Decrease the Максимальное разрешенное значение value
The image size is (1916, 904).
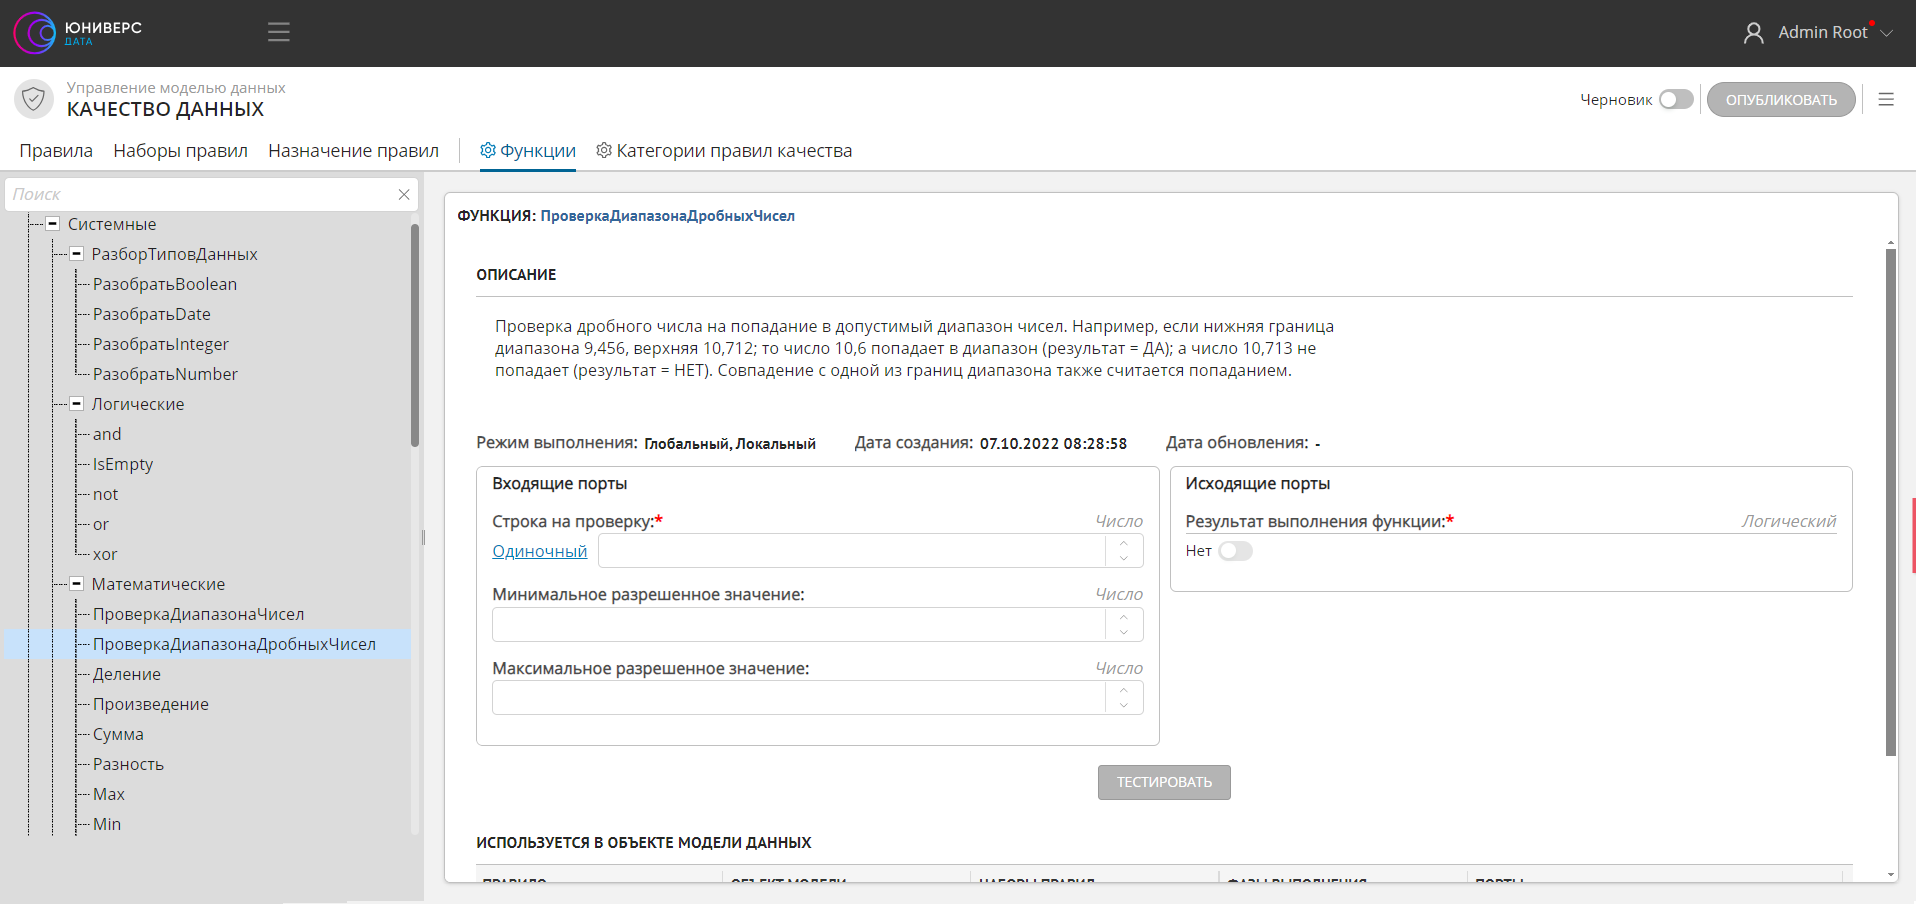(1124, 706)
